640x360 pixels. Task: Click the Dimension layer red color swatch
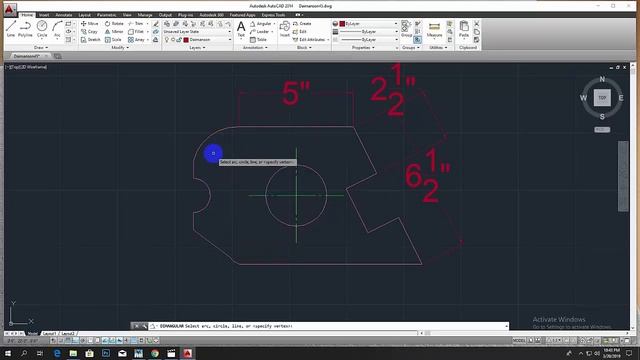pos(186,40)
